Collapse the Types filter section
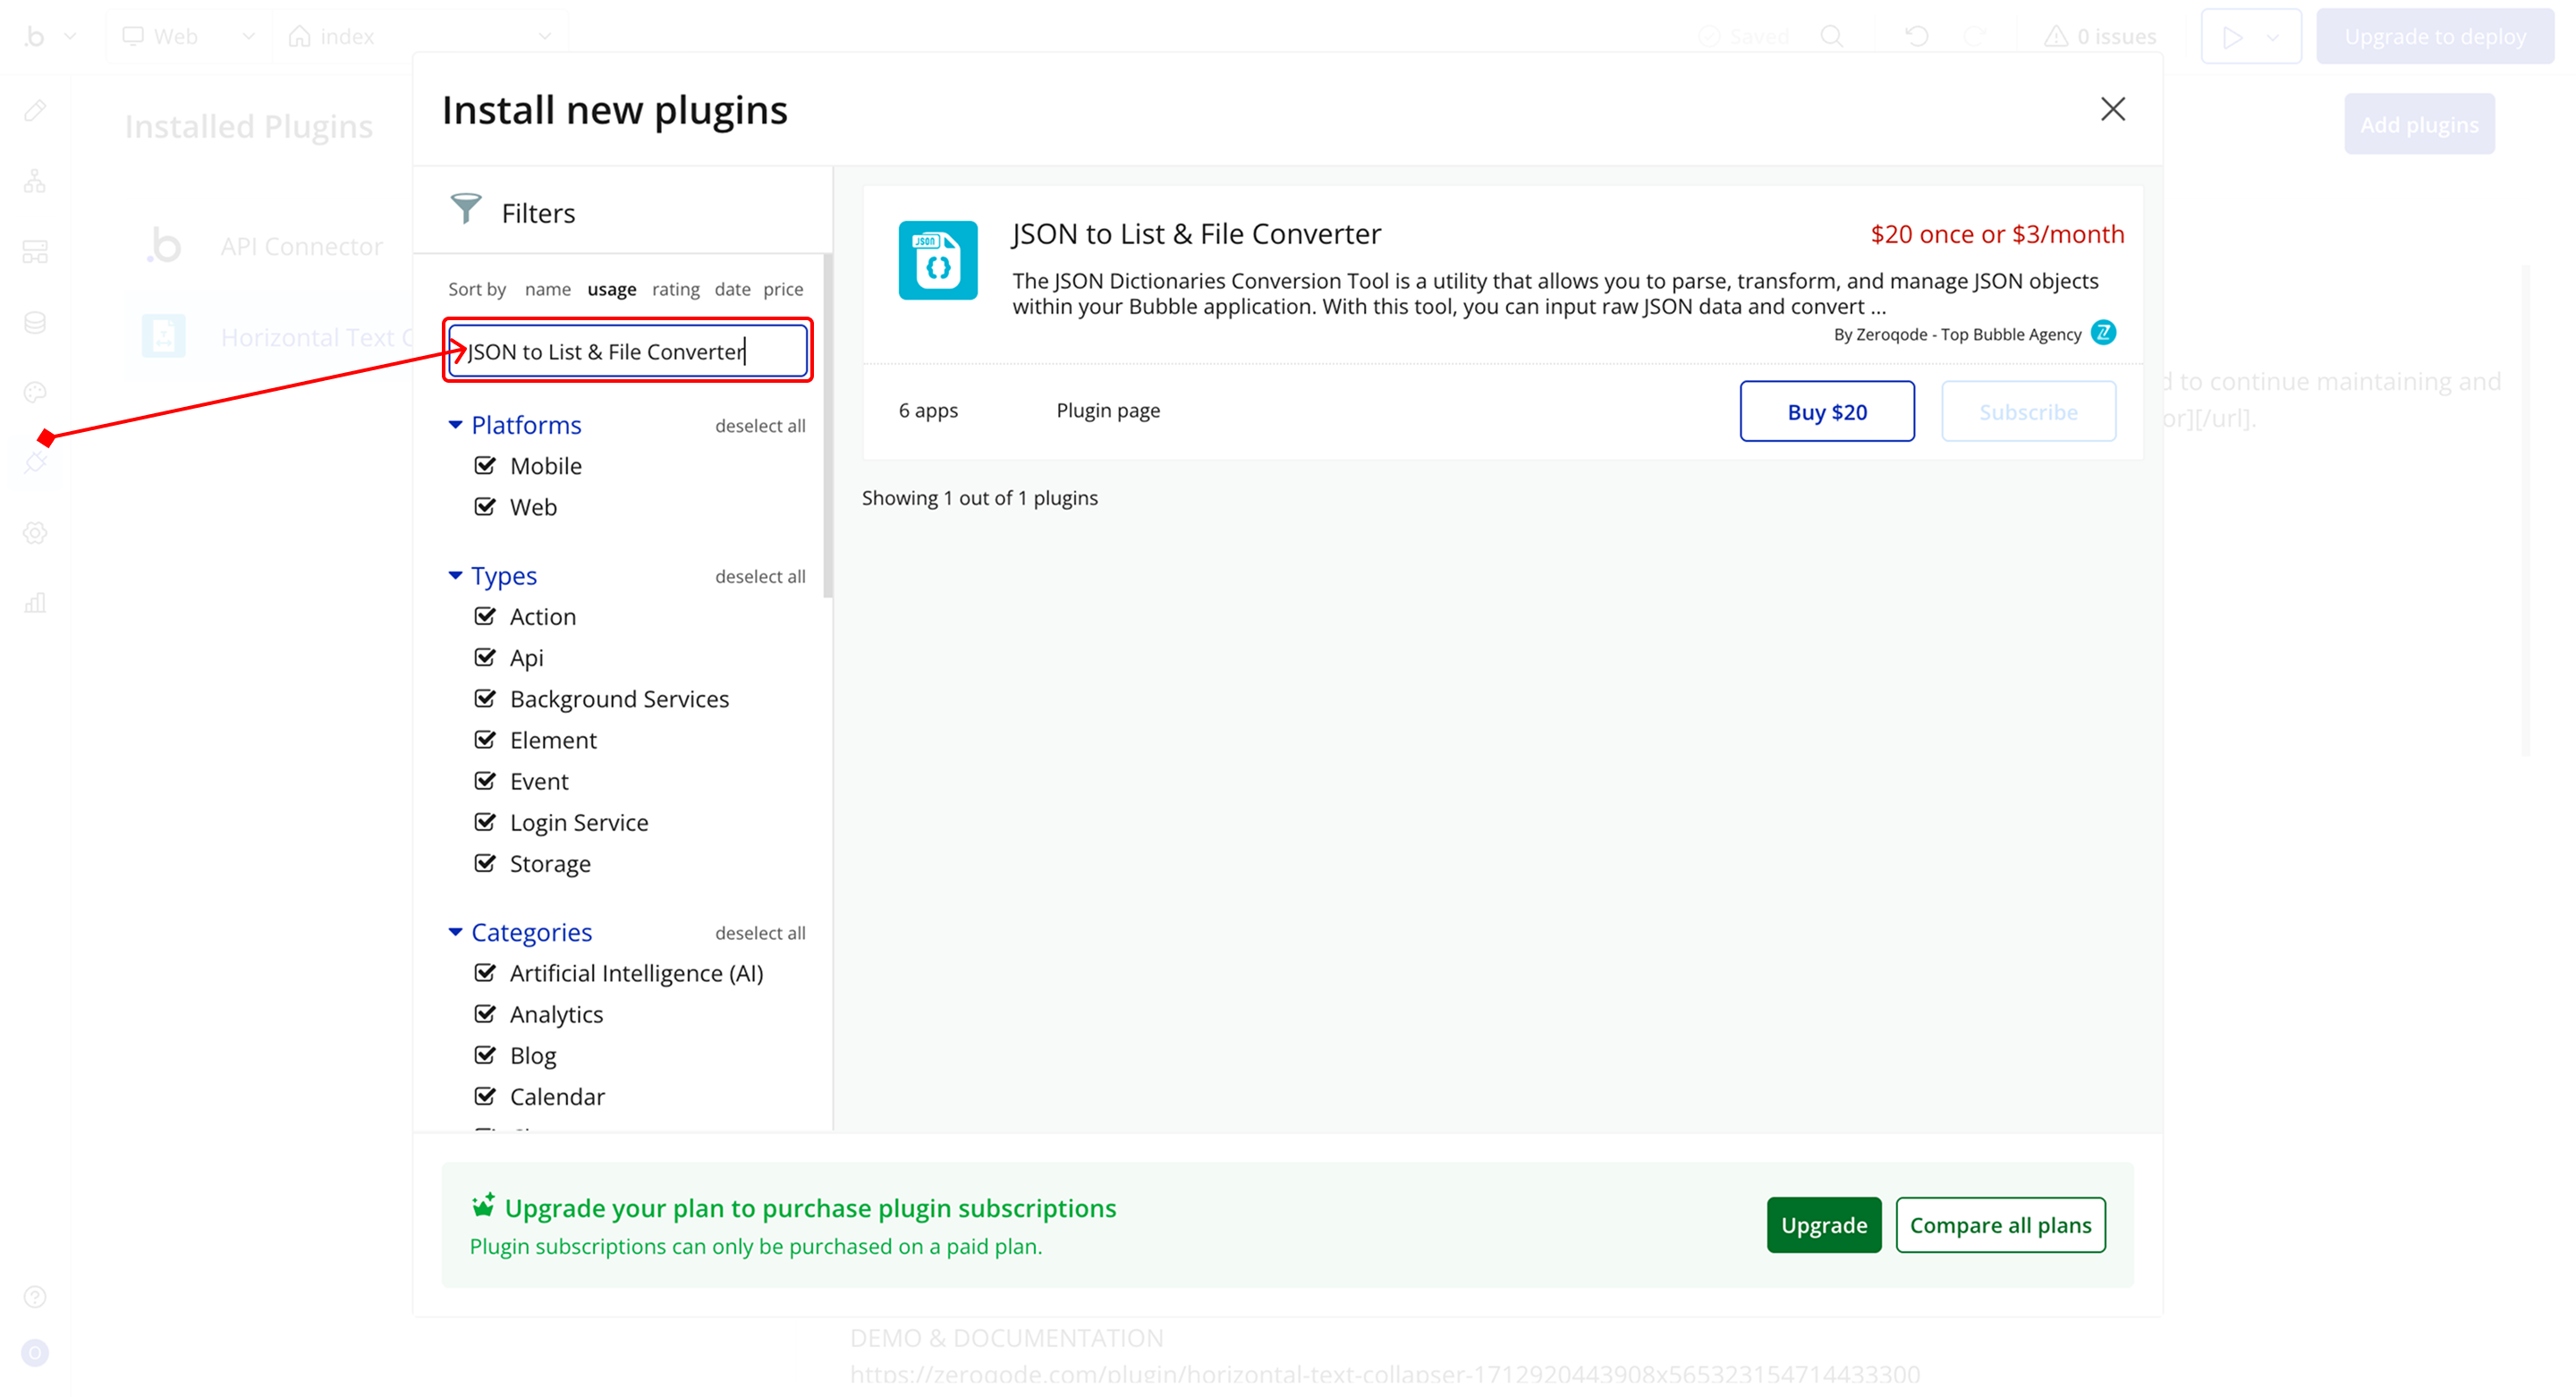The image size is (2576, 1397). click(456, 576)
